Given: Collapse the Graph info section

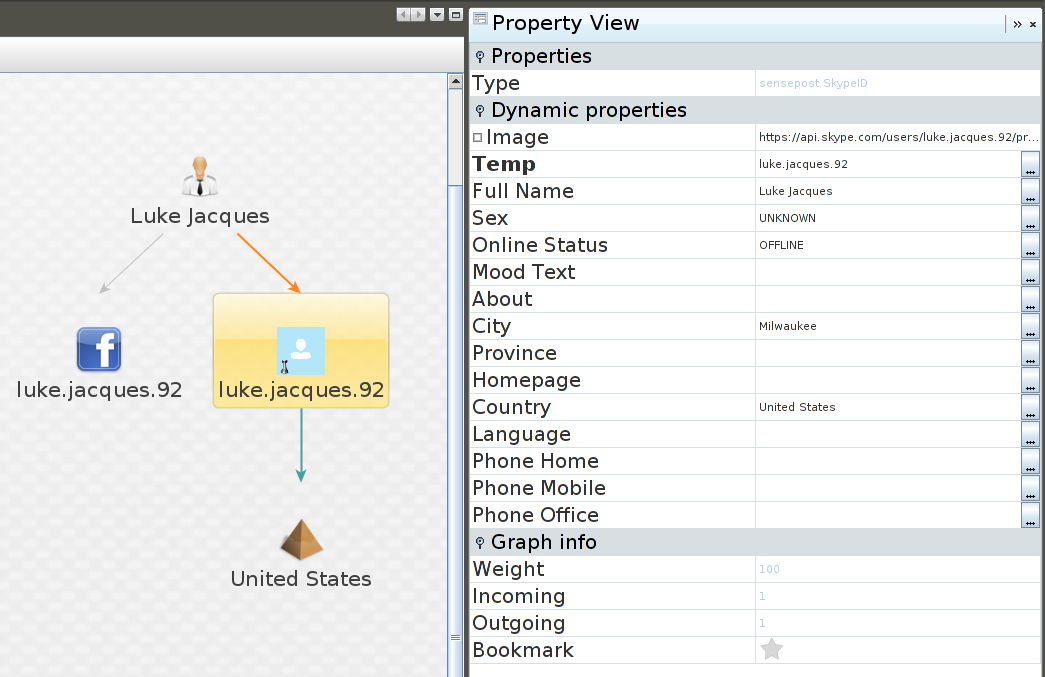Looking at the screenshot, I should click(x=480, y=543).
